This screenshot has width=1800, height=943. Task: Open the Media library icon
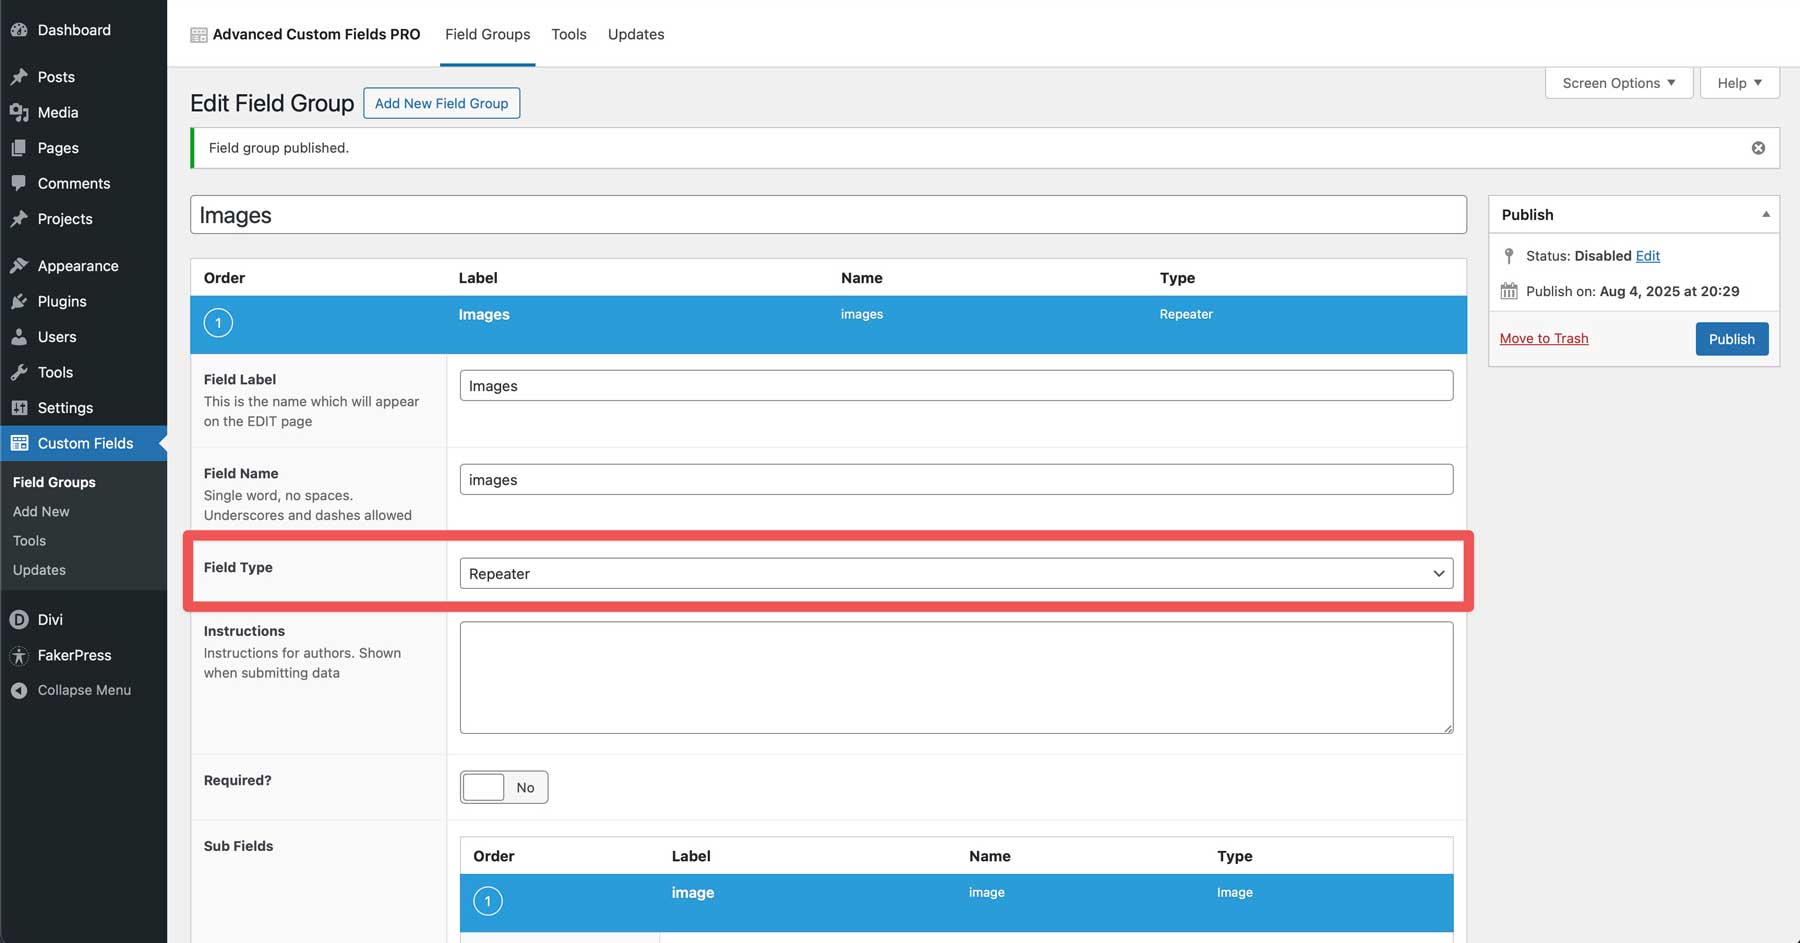pyautogui.click(x=20, y=112)
